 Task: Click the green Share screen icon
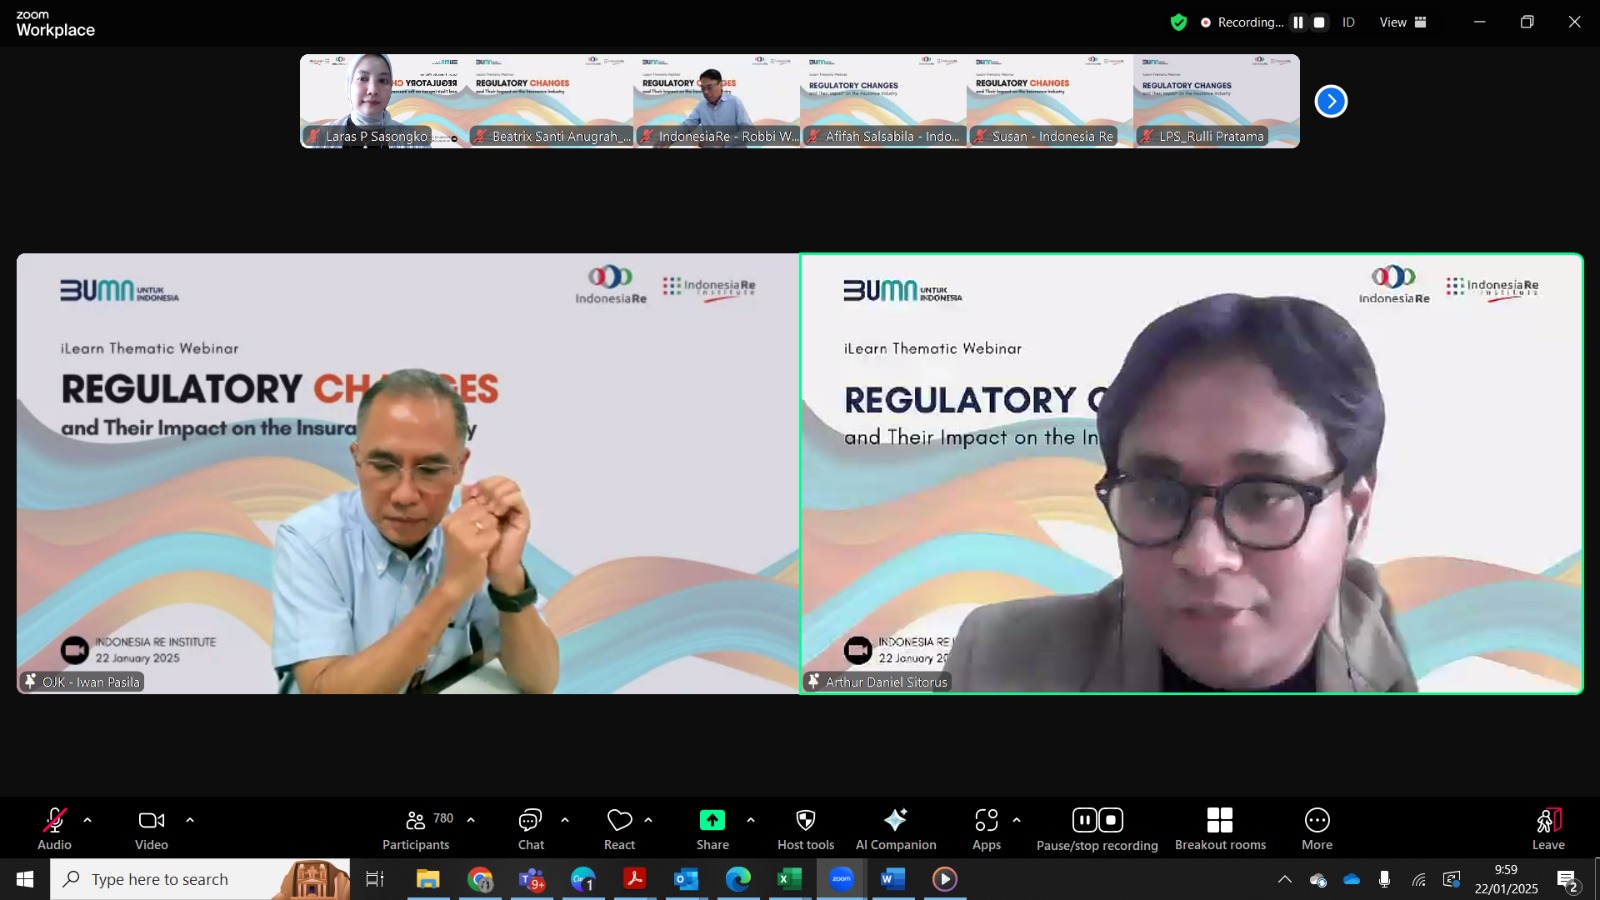tap(712, 820)
